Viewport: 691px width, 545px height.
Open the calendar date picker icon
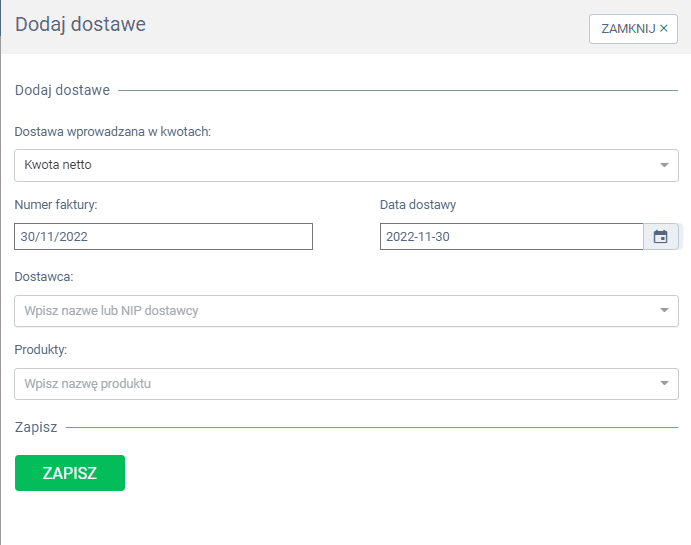(x=660, y=237)
